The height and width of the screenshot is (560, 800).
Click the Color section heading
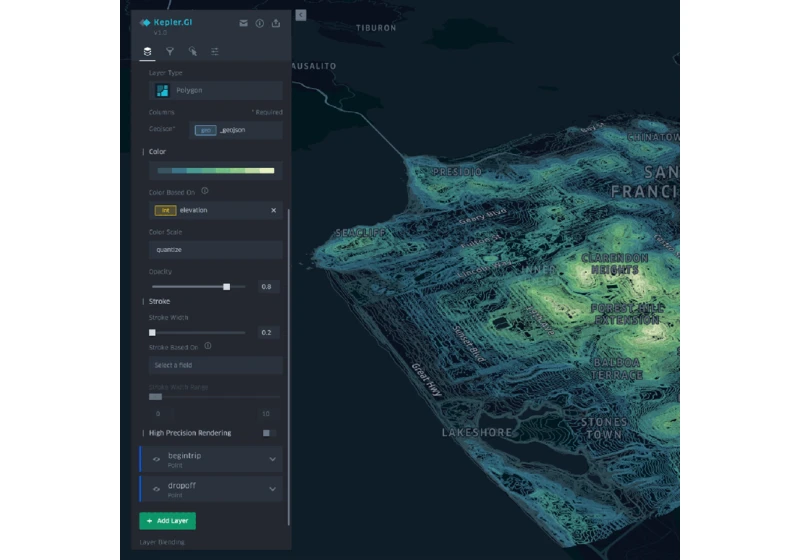coord(157,152)
